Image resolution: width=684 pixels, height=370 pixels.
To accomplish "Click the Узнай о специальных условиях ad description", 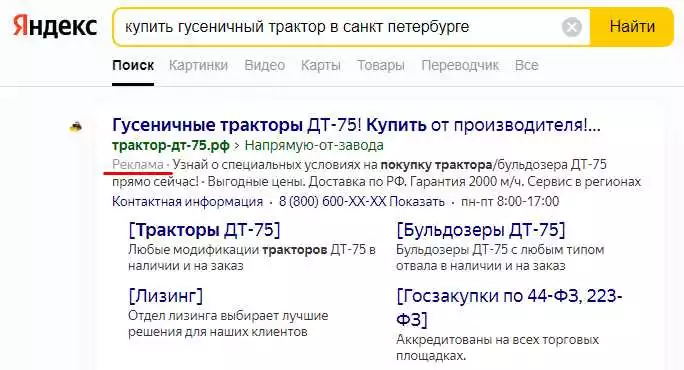I will click(x=376, y=173).
